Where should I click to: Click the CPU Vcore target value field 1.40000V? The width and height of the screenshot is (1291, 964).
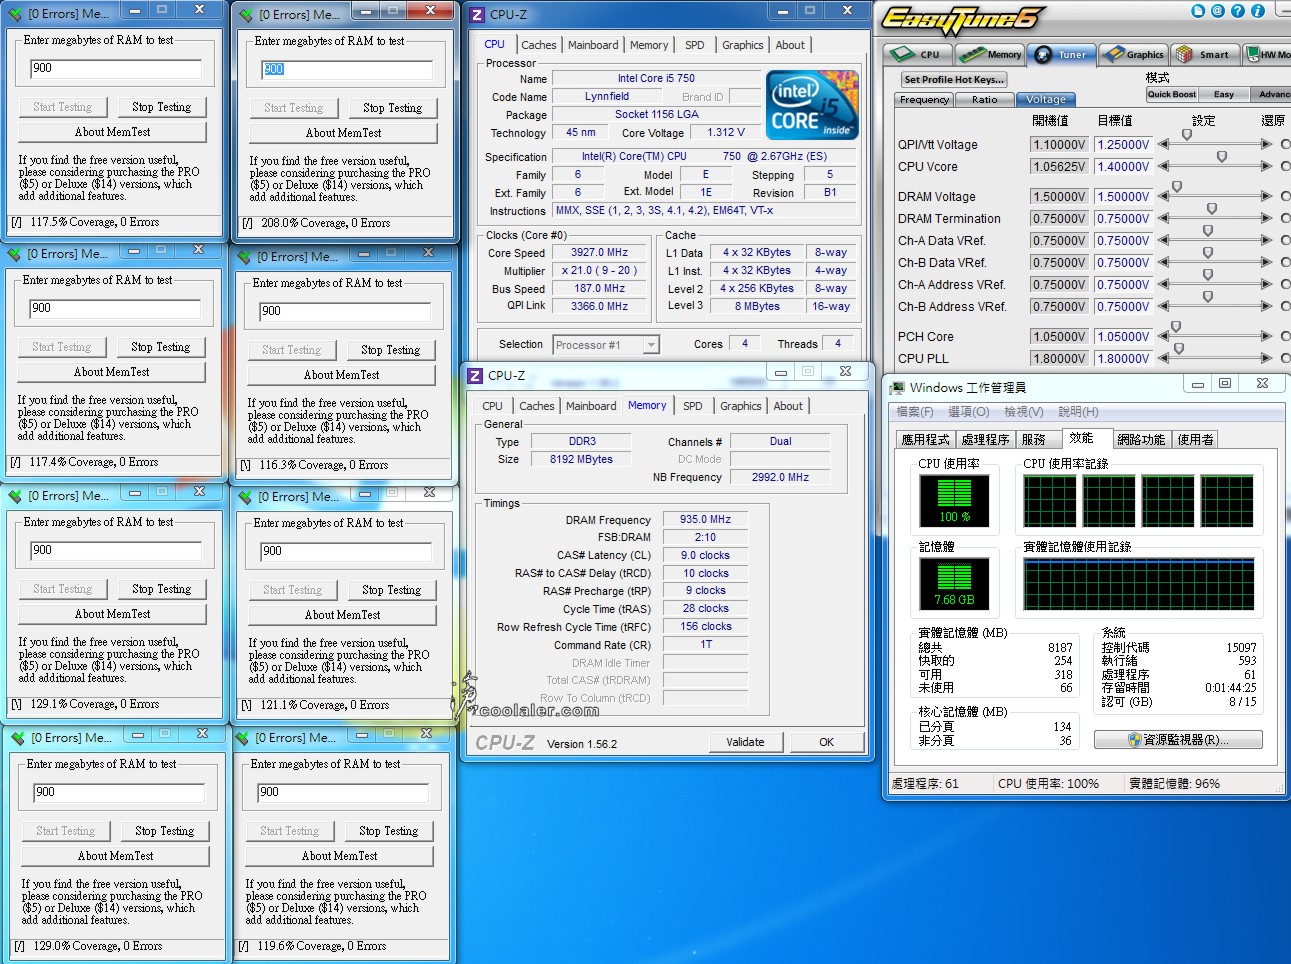click(x=1123, y=167)
